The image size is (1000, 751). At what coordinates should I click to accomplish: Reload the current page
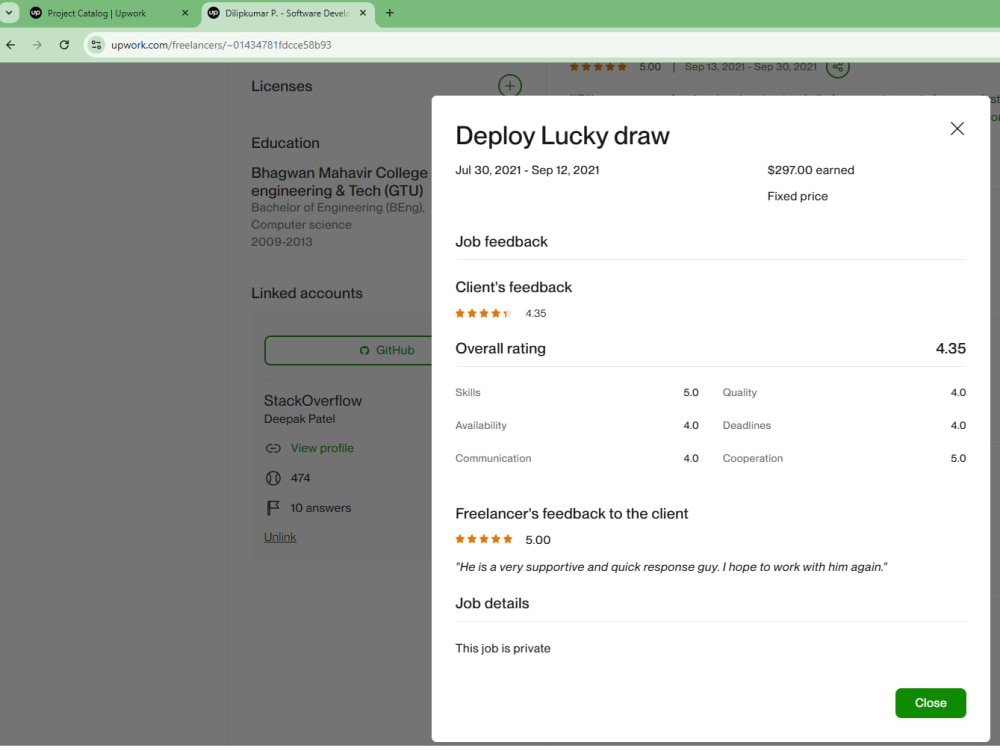pos(64,45)
